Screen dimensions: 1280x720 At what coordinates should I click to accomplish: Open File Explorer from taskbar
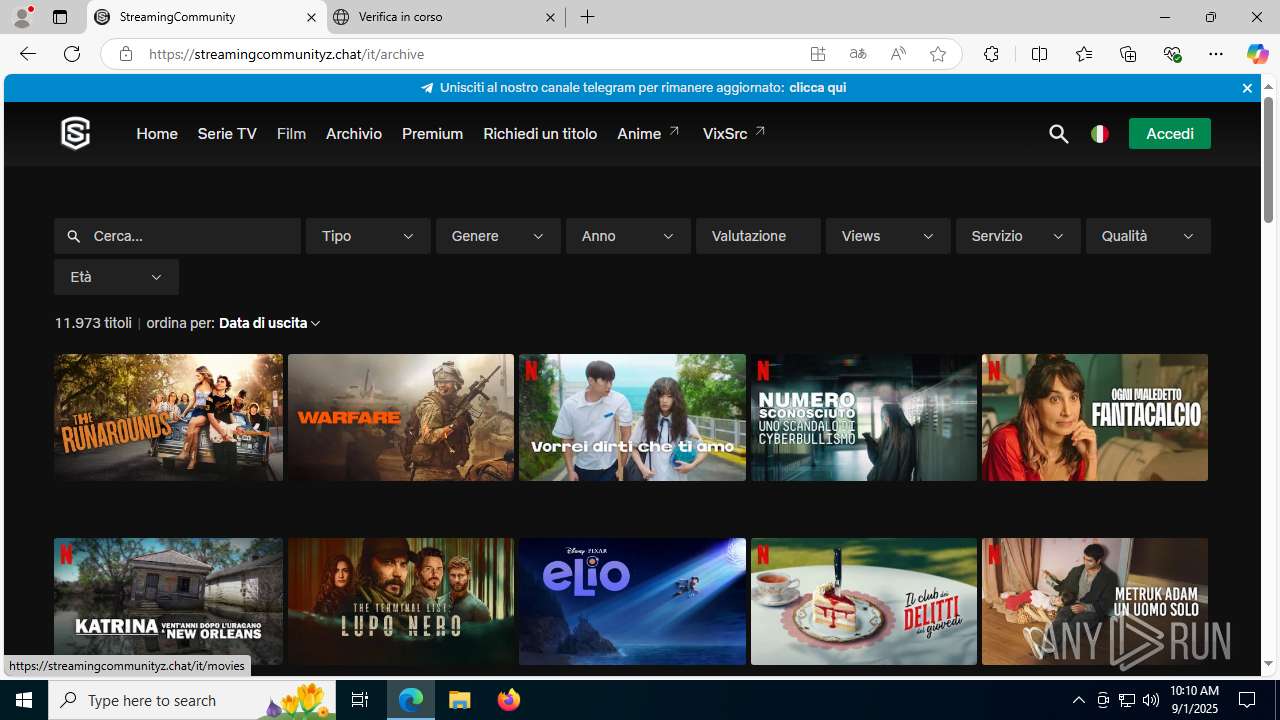tap(460, 700)
